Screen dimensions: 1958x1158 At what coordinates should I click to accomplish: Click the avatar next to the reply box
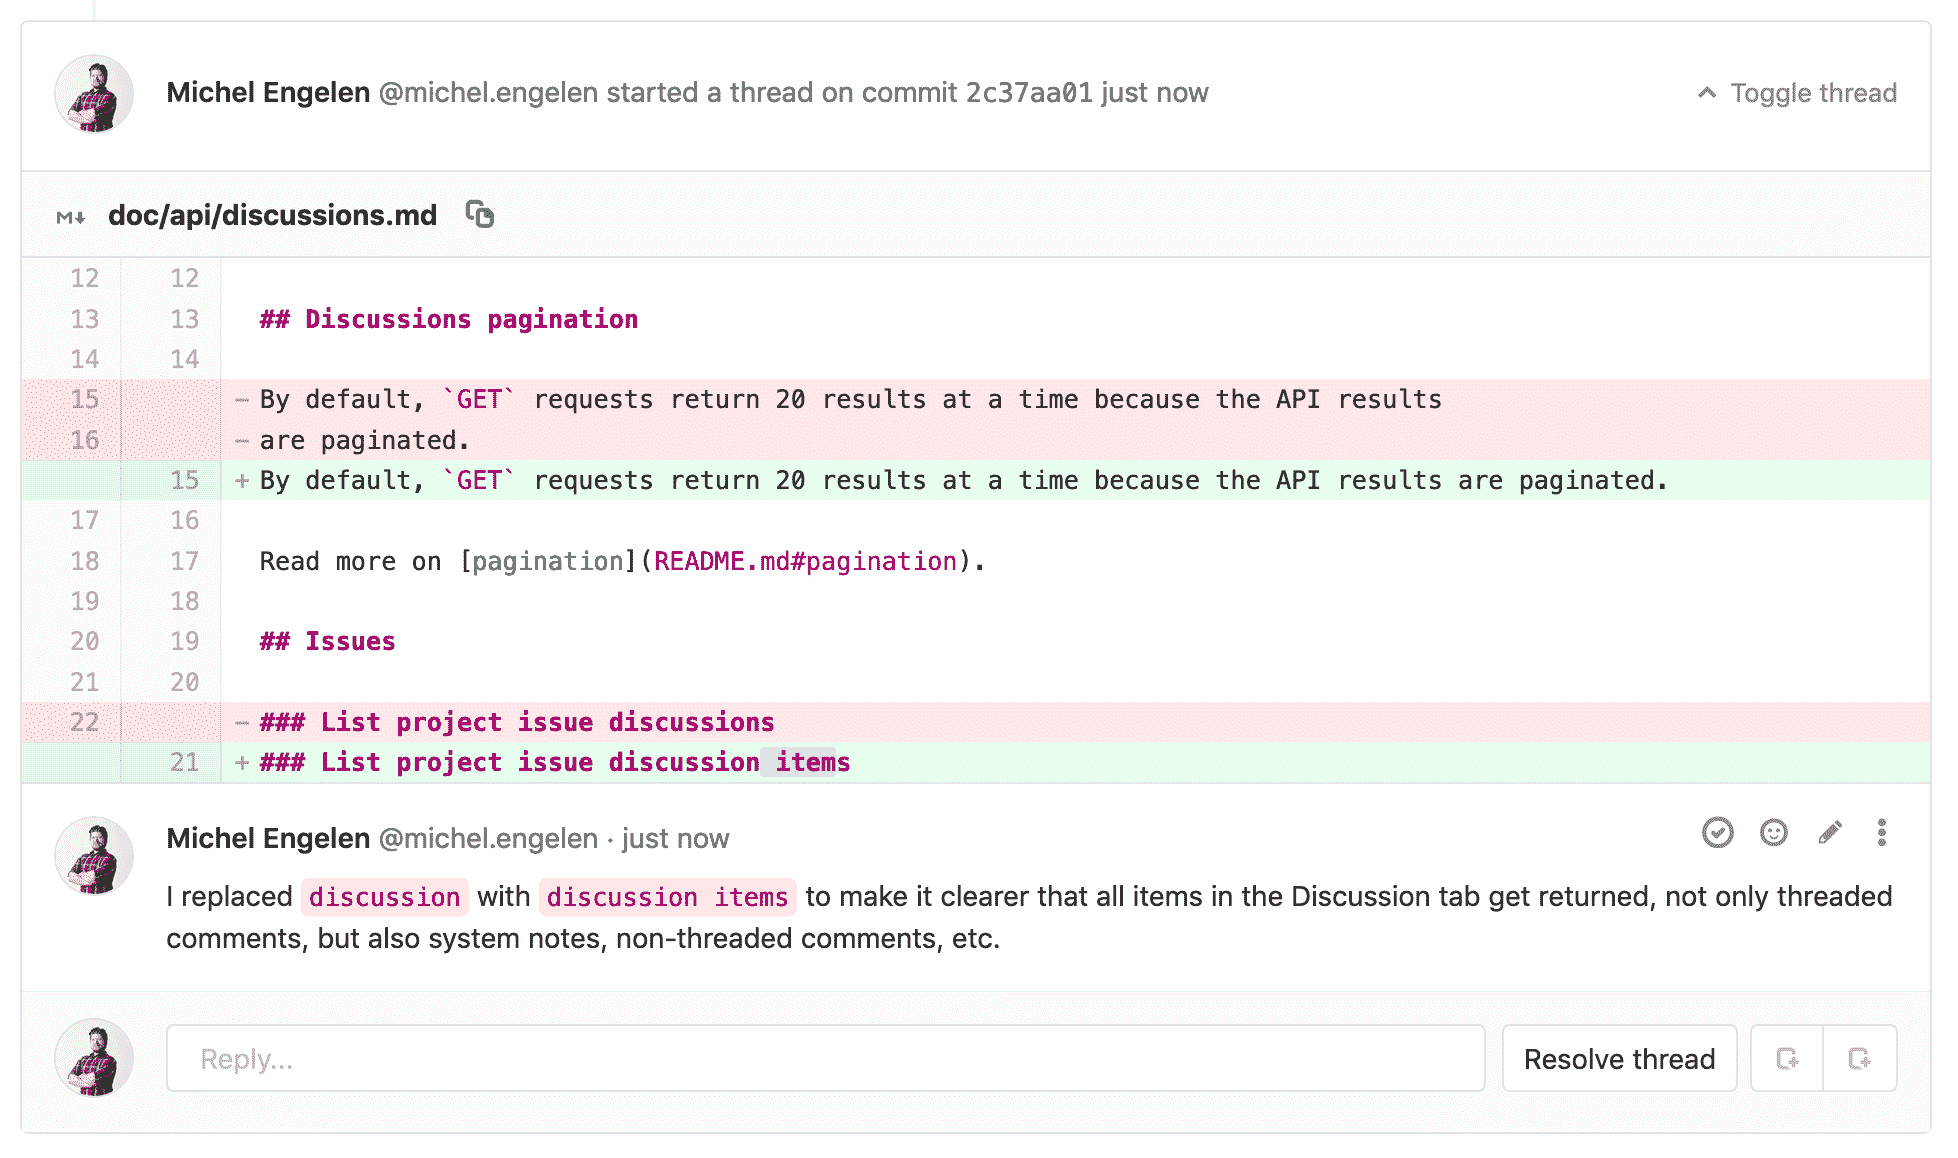pyautogui.click(x=93, y=1058)
